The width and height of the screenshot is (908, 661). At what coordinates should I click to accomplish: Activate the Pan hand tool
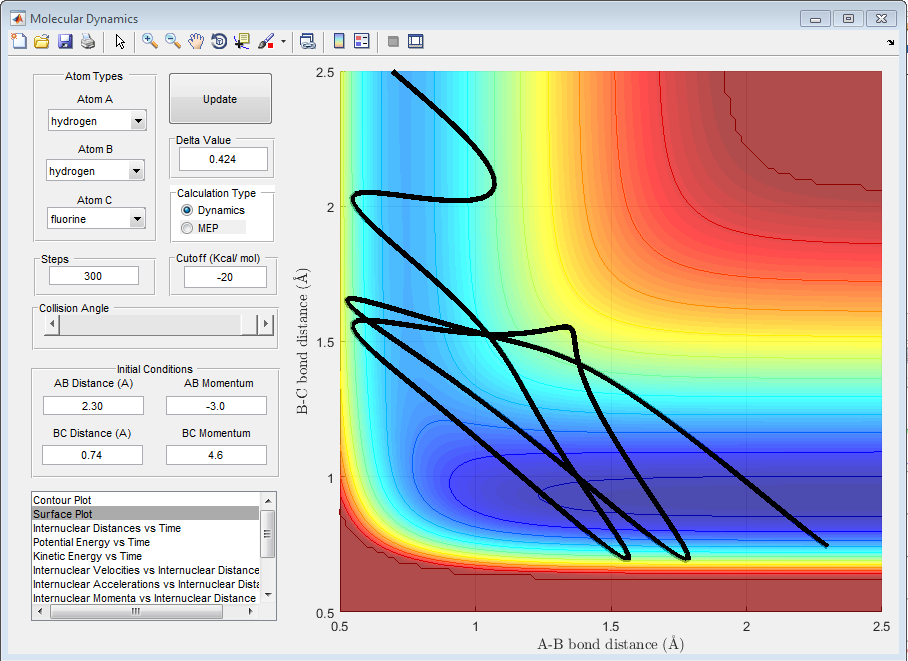[x=196, y=41]
